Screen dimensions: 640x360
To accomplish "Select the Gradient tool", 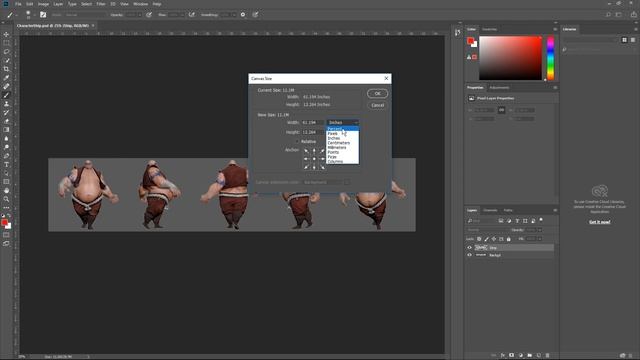I will [6, 130].
